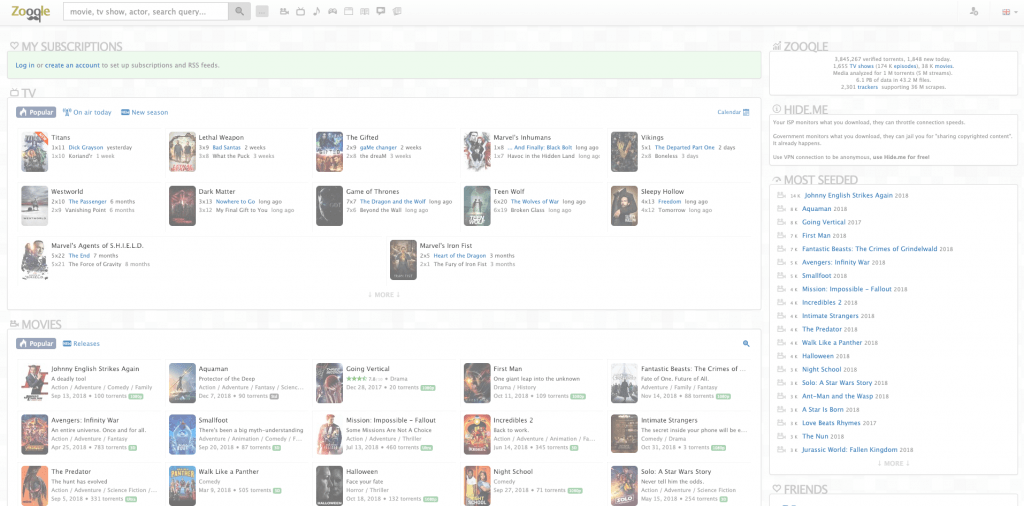Select the Popular tab in TV section

(36, 112)
